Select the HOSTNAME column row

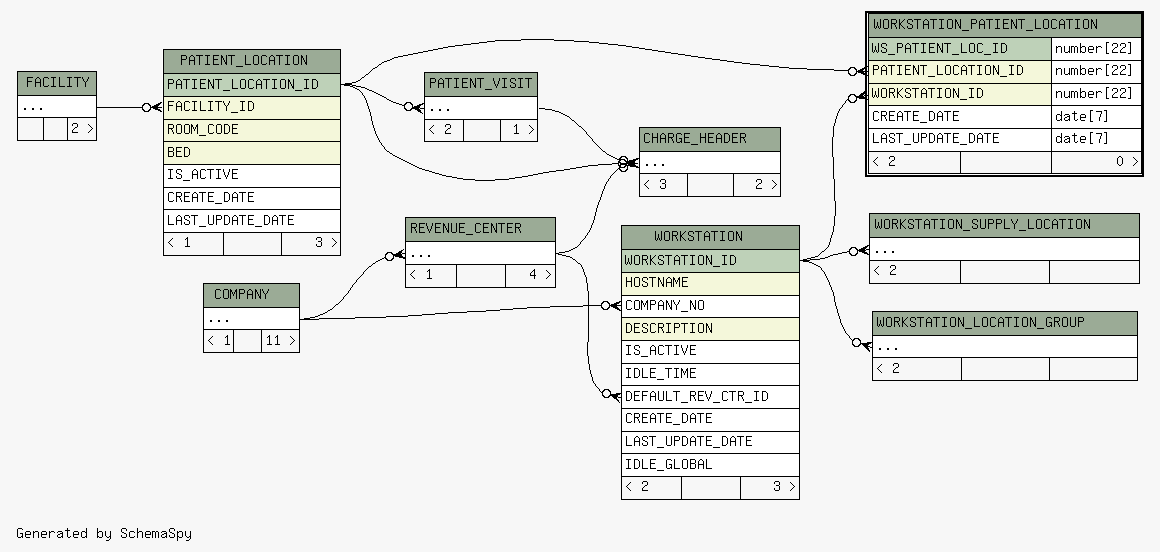point(710,283)
